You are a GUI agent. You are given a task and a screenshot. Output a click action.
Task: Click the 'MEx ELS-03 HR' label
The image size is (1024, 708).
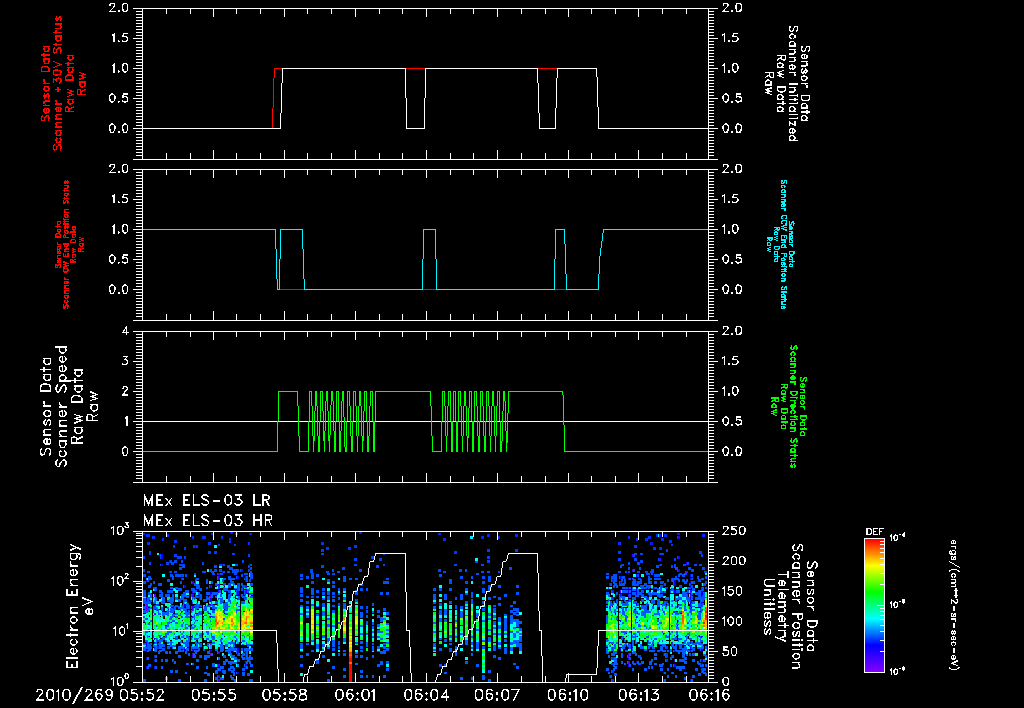point(208,521)
